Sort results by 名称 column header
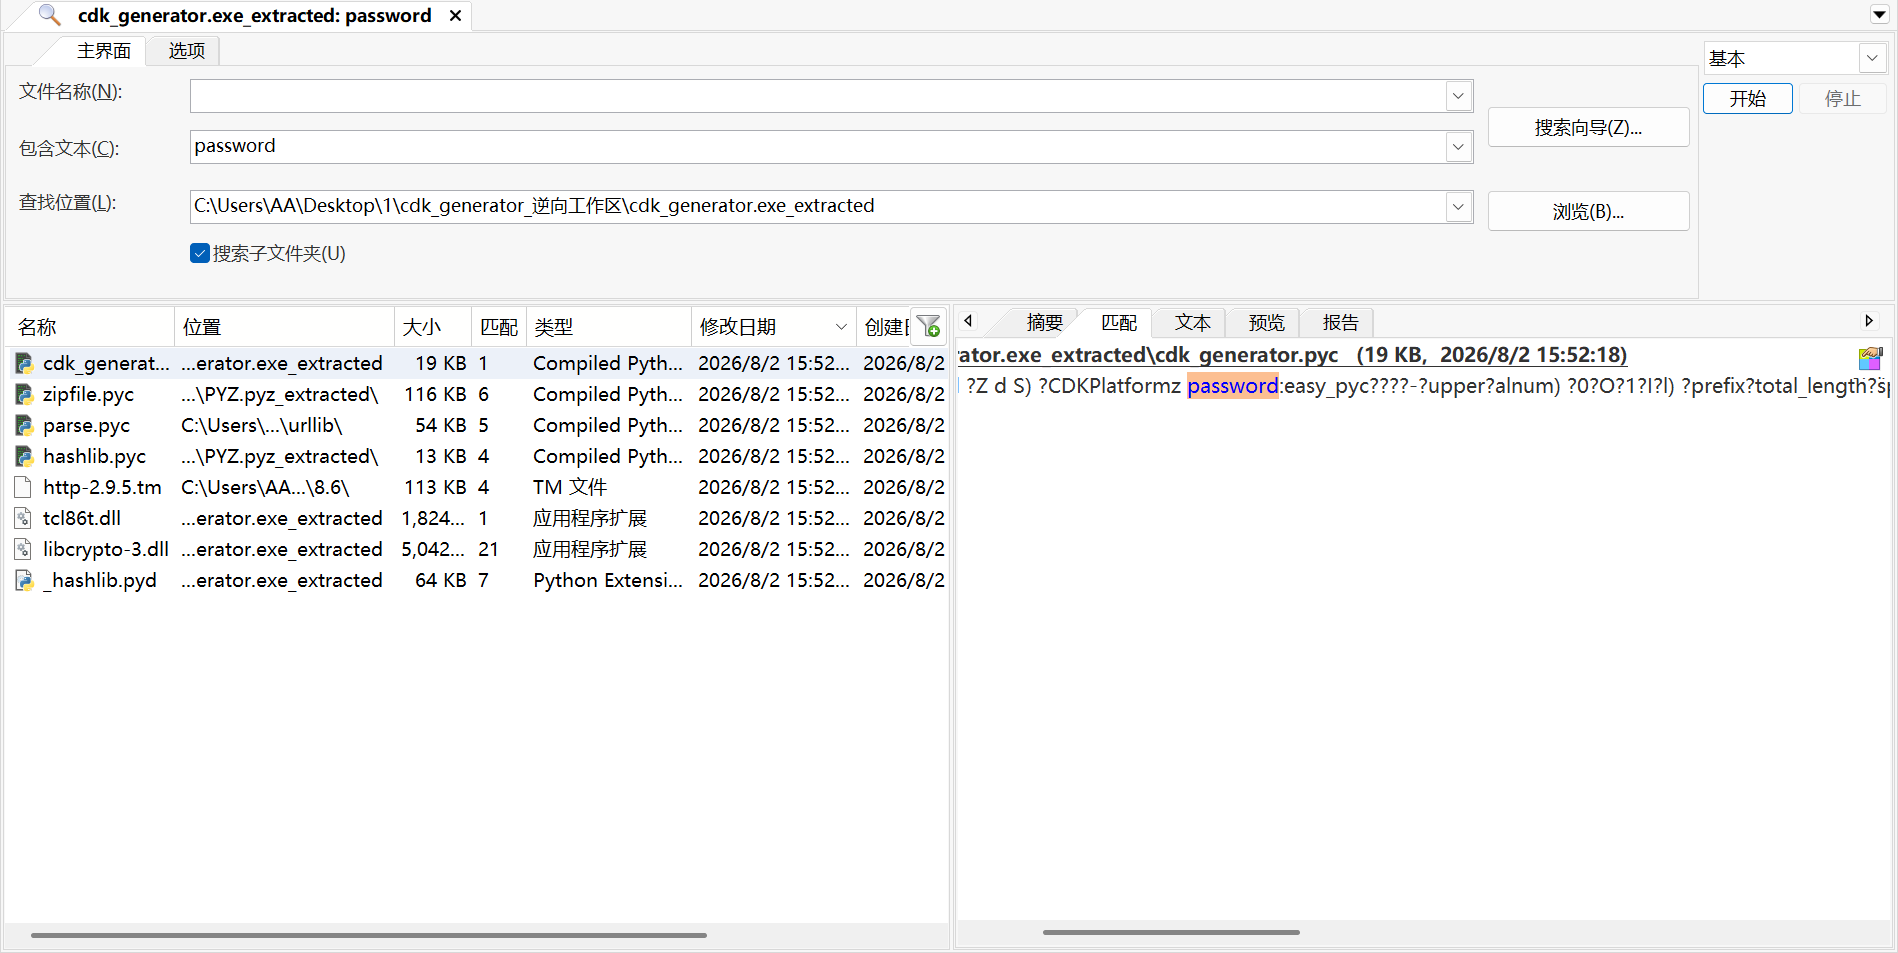 91,327
